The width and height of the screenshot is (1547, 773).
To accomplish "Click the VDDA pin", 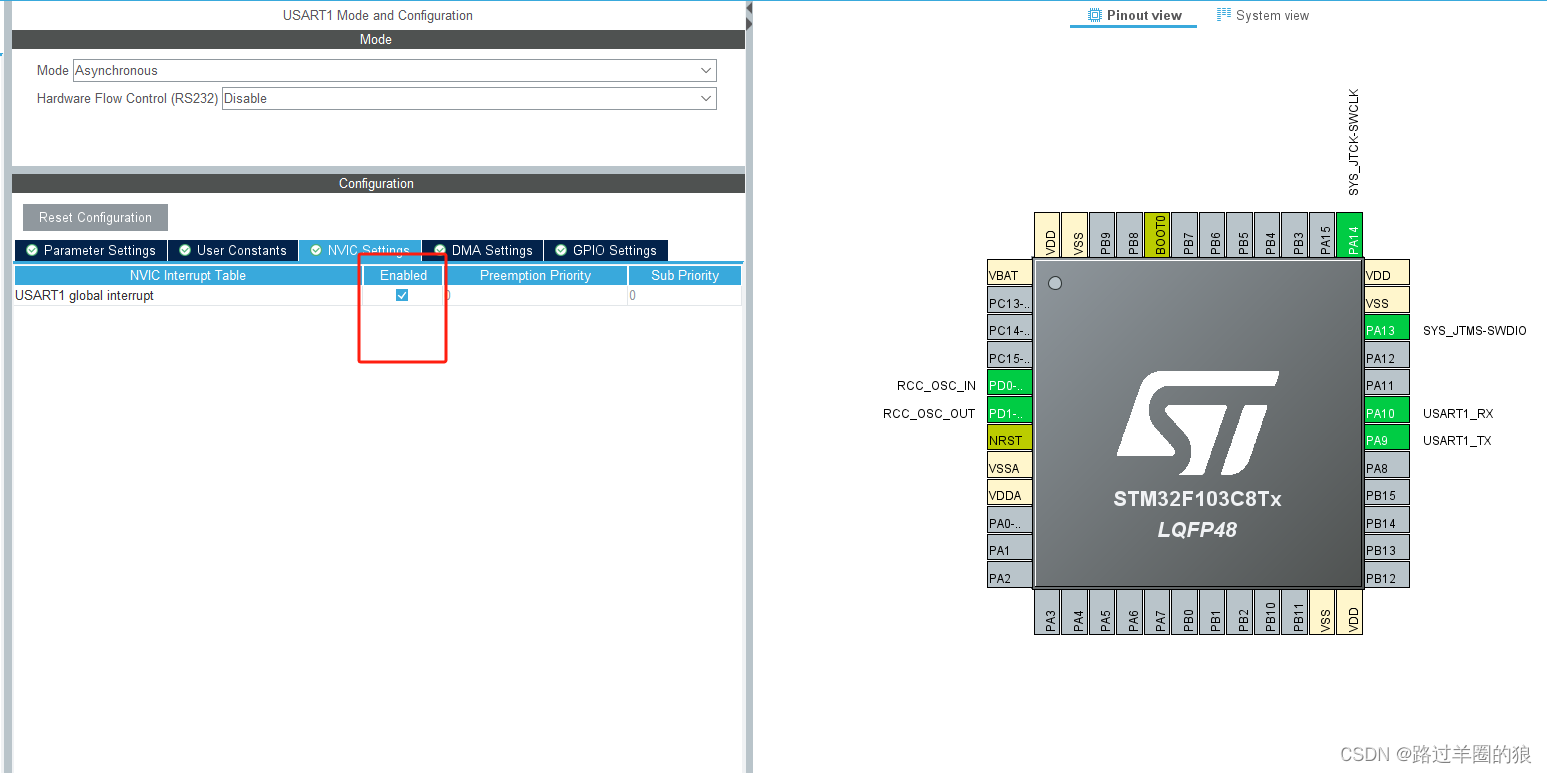I will [1009, 495].
